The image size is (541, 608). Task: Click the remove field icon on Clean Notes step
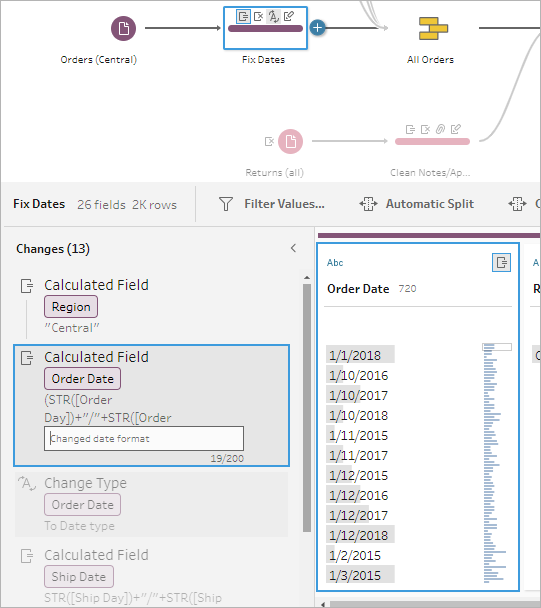point(425,129)
